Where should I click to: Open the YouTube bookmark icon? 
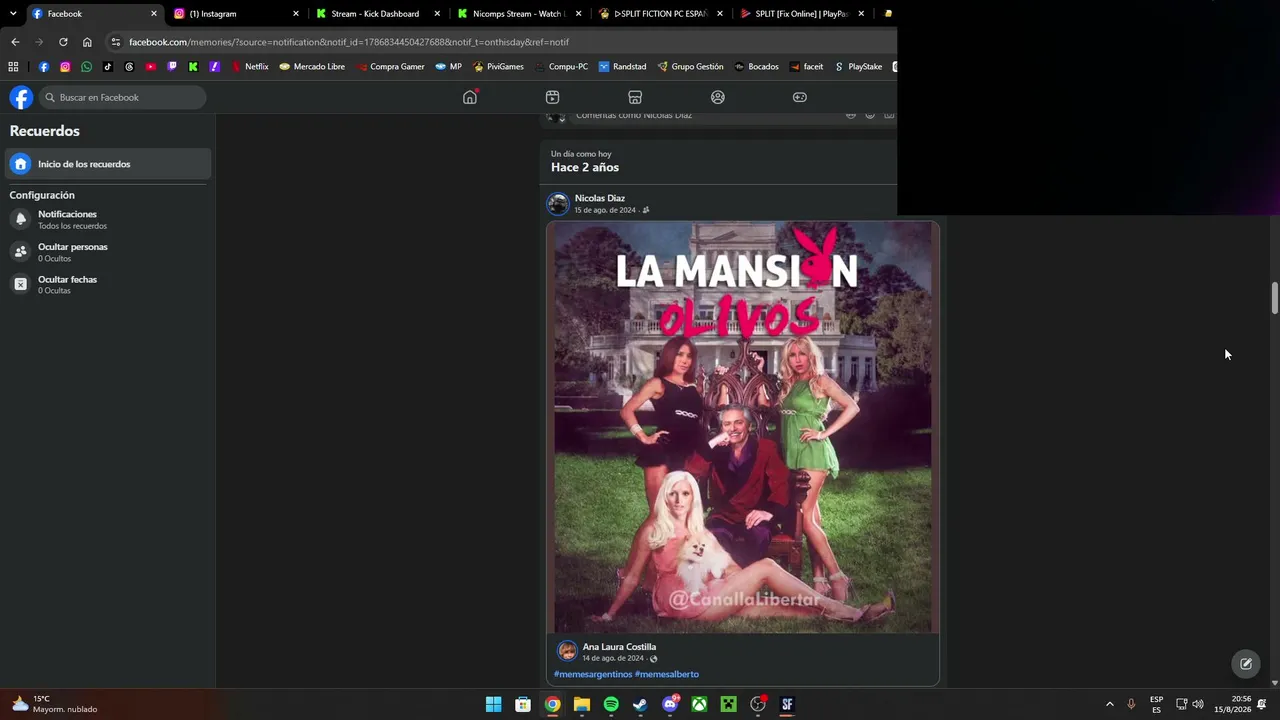pos(151,67)
